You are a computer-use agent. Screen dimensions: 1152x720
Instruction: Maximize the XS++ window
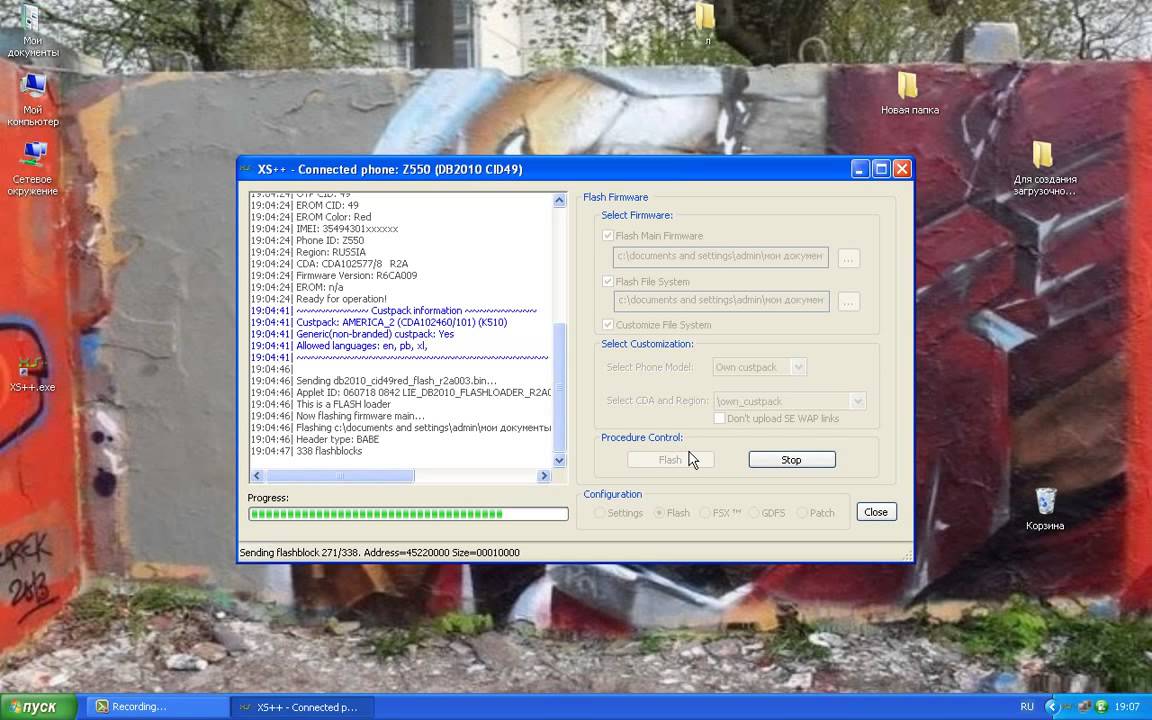[881, 169]
